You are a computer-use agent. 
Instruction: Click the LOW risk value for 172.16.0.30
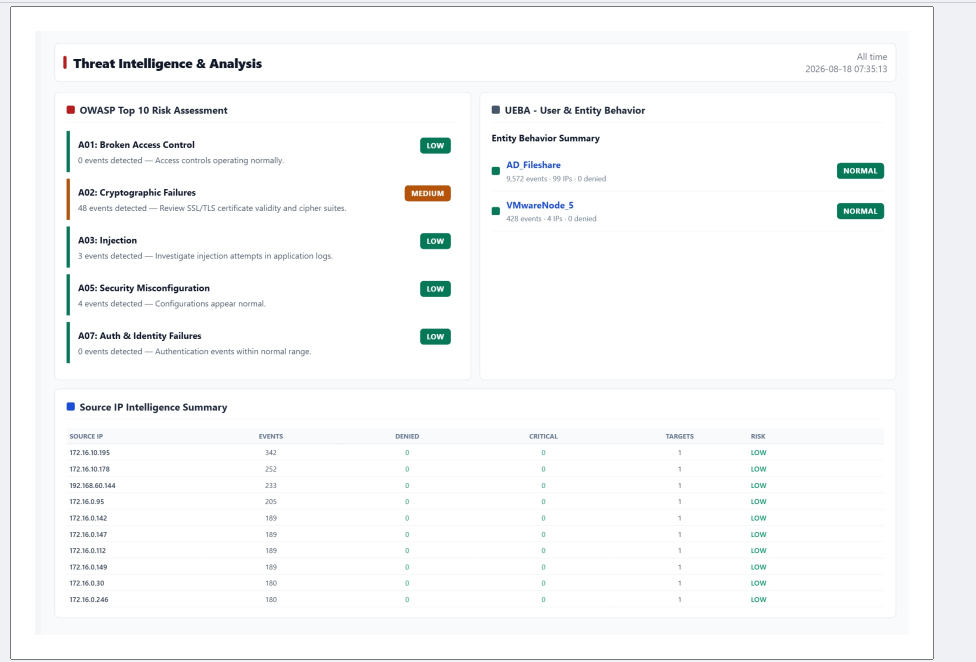pyautogui.click(x=758, y=584)
